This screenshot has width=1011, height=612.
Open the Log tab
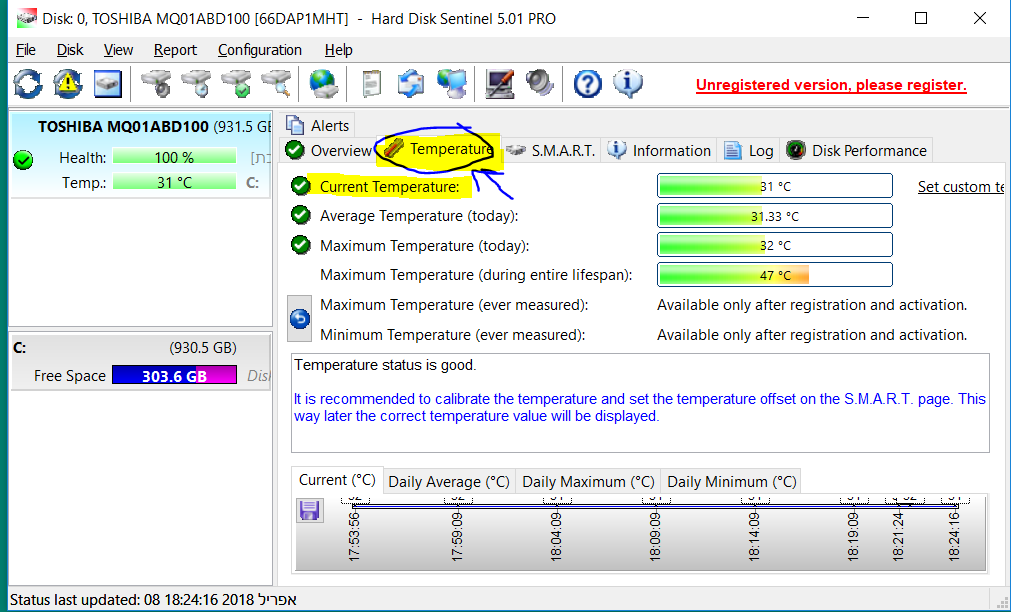[749, 150]
